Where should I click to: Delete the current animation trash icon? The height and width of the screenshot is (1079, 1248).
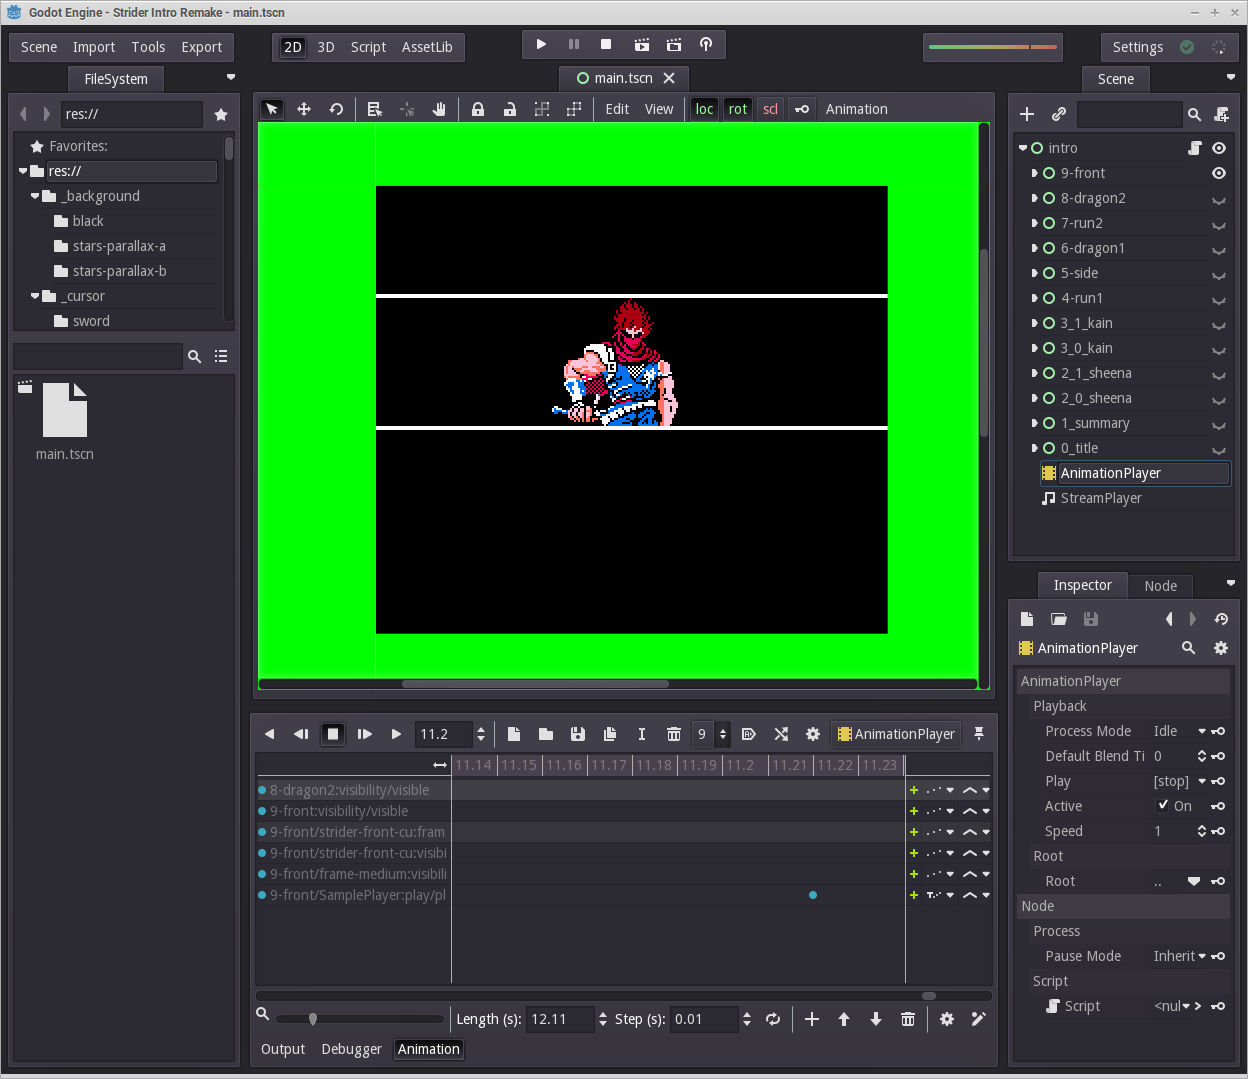coord(674,734)
